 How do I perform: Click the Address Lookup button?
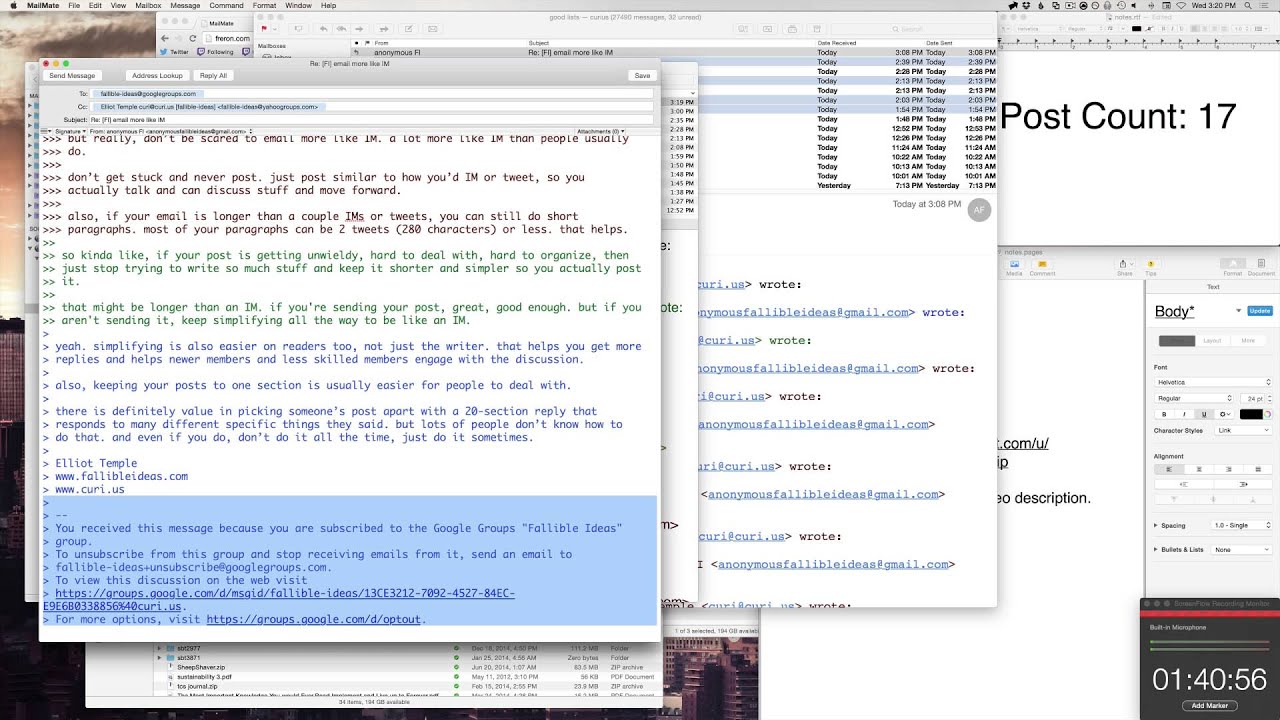[x=157, y=75]
